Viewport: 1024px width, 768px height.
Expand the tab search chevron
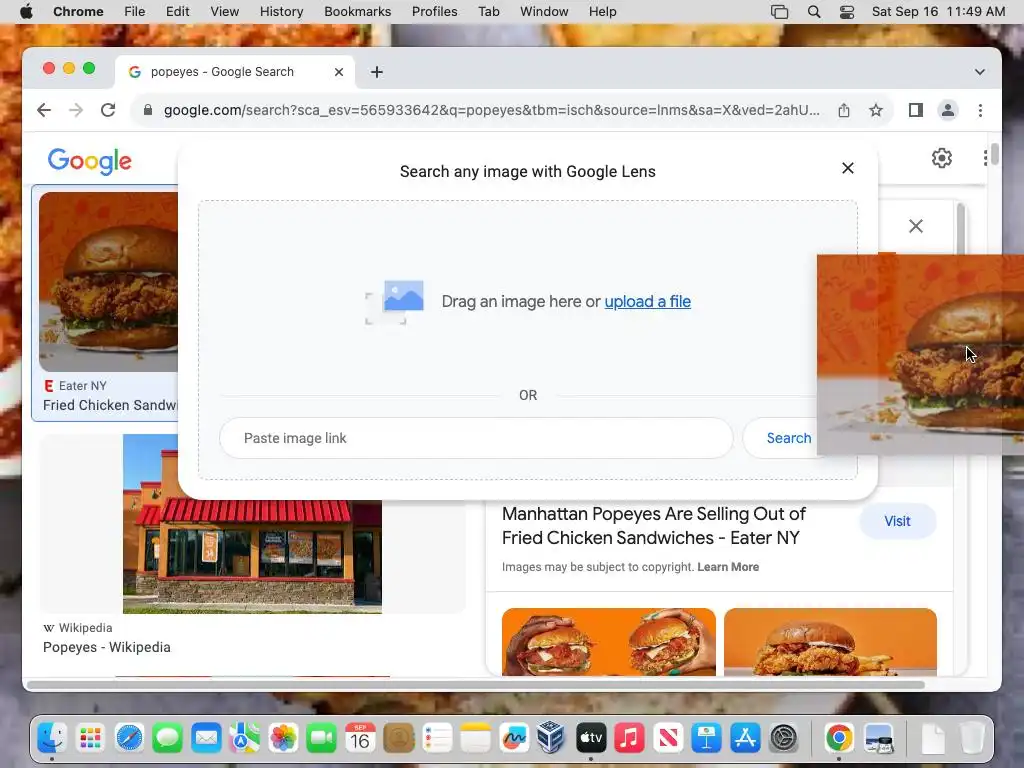980,72
